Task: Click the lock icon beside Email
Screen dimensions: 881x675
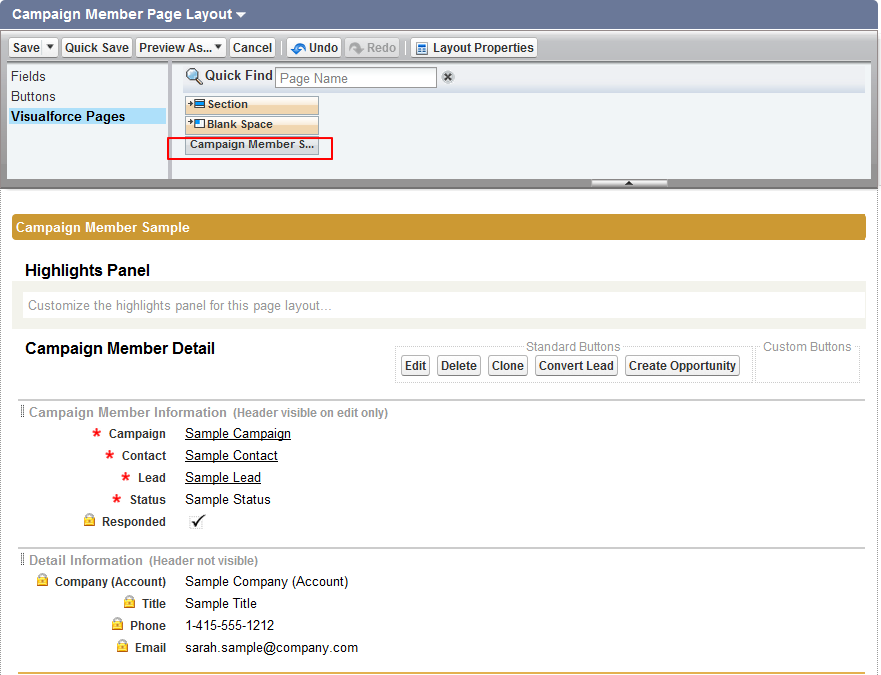Action: 122,646
